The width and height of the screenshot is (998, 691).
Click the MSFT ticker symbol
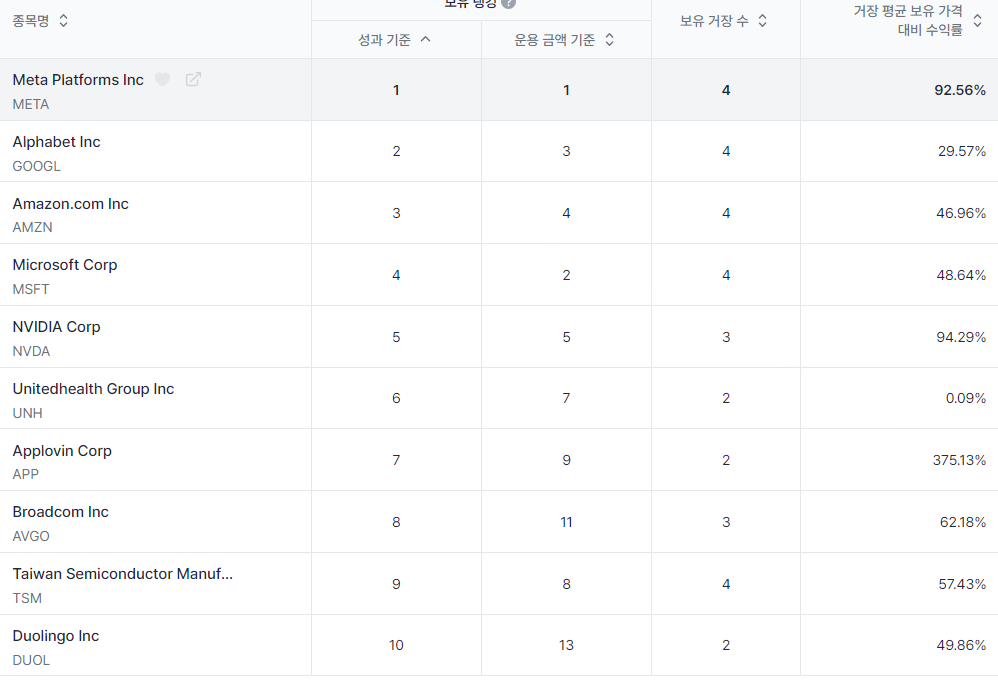pos(31,290)
